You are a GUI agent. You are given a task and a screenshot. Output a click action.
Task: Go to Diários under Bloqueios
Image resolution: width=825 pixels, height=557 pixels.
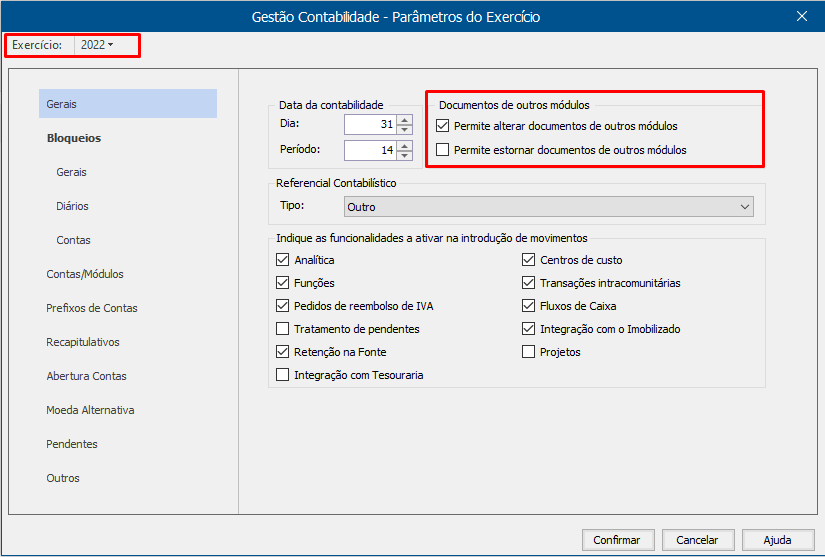pos(73,206)
